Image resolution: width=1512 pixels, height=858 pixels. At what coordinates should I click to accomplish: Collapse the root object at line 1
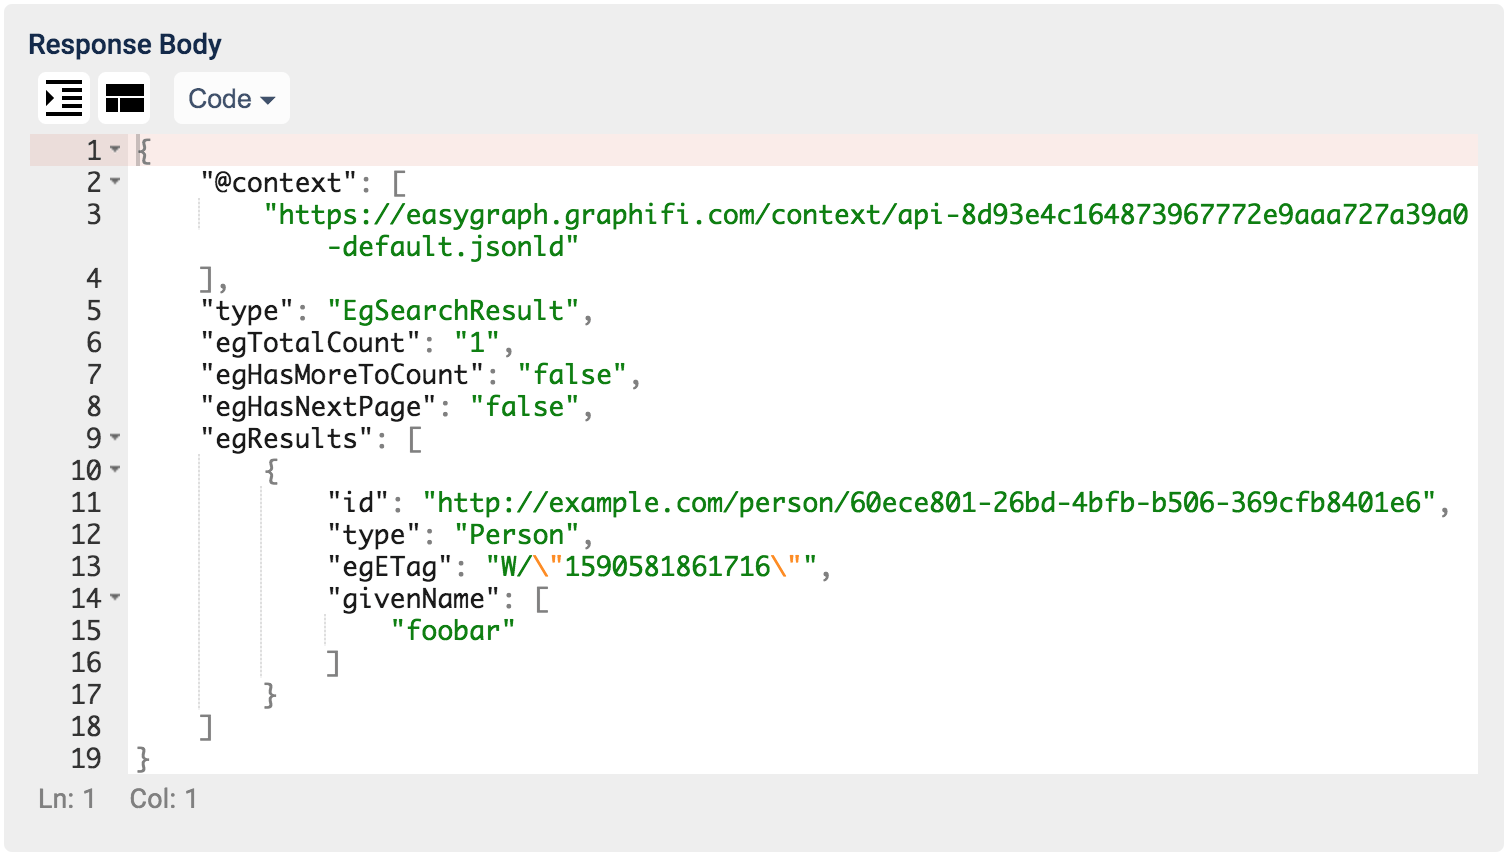point(115,150)
